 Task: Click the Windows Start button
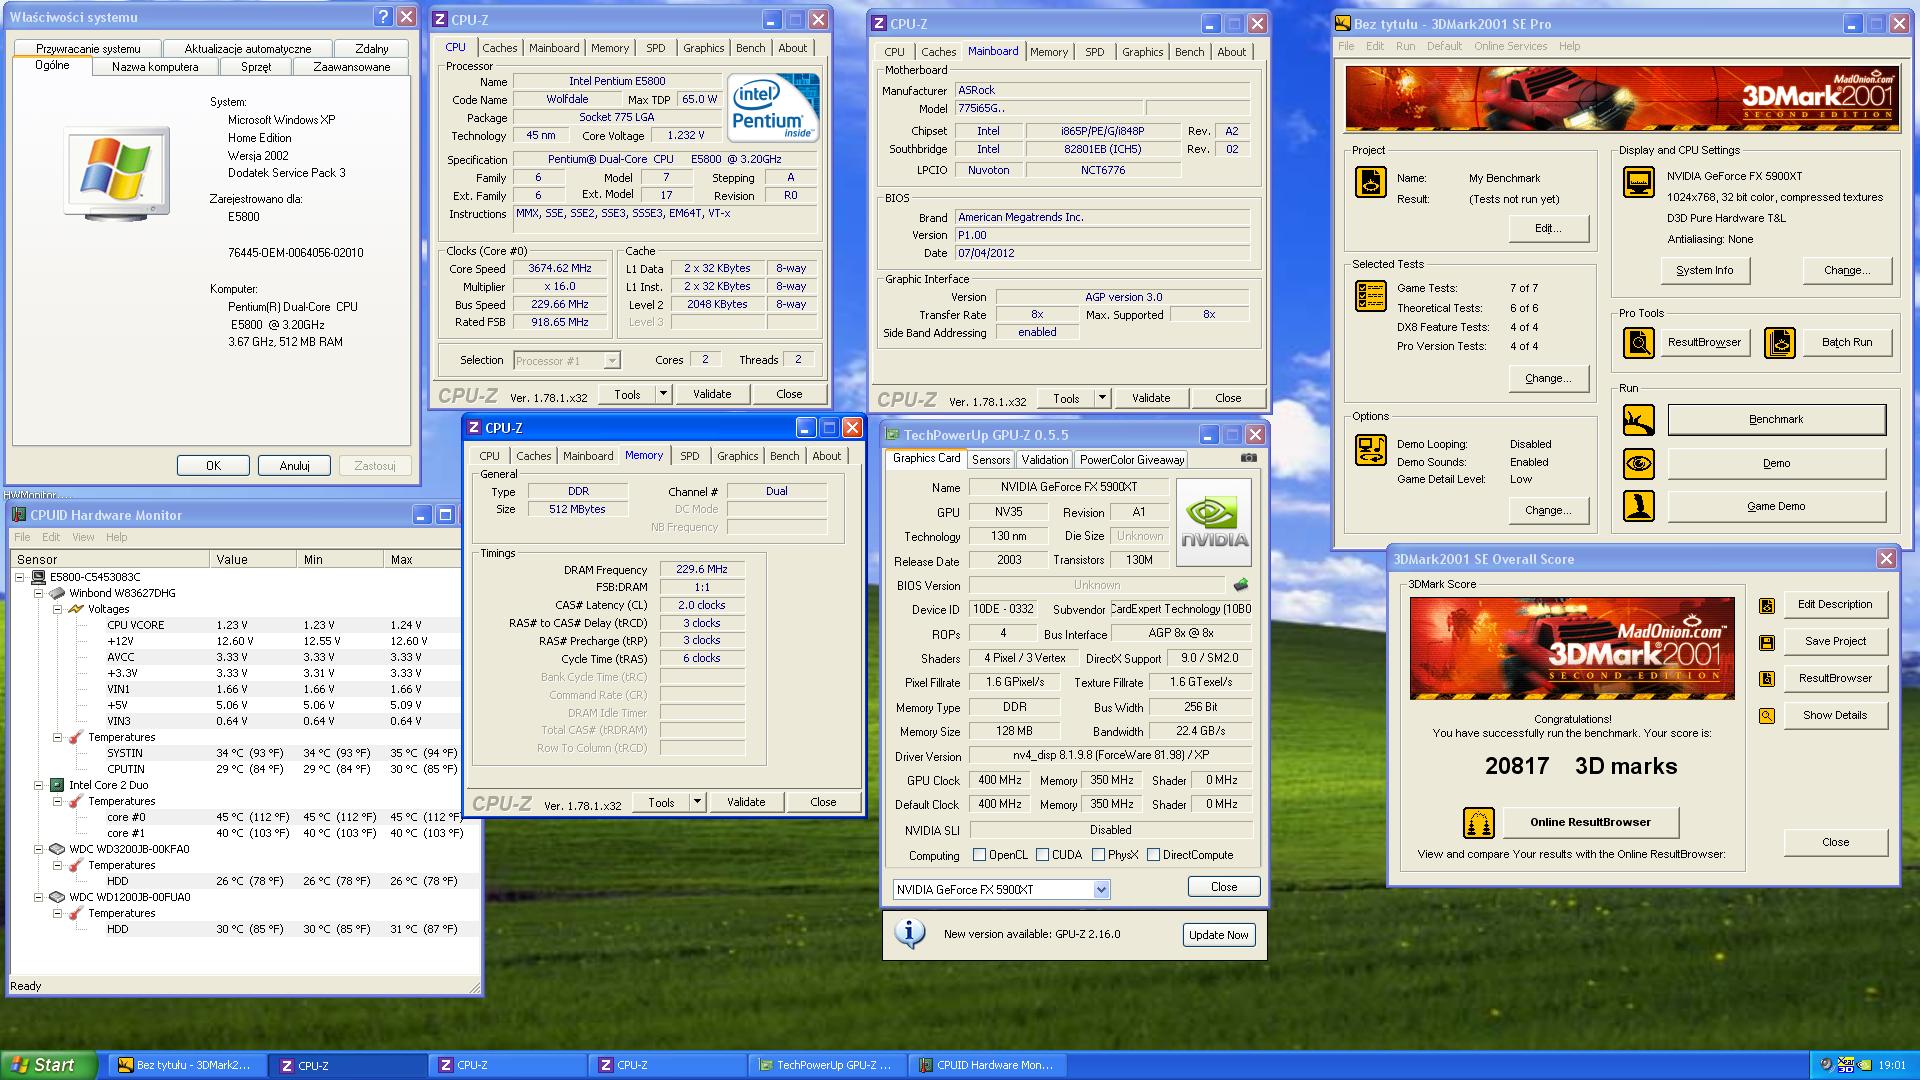[49, 1065]
